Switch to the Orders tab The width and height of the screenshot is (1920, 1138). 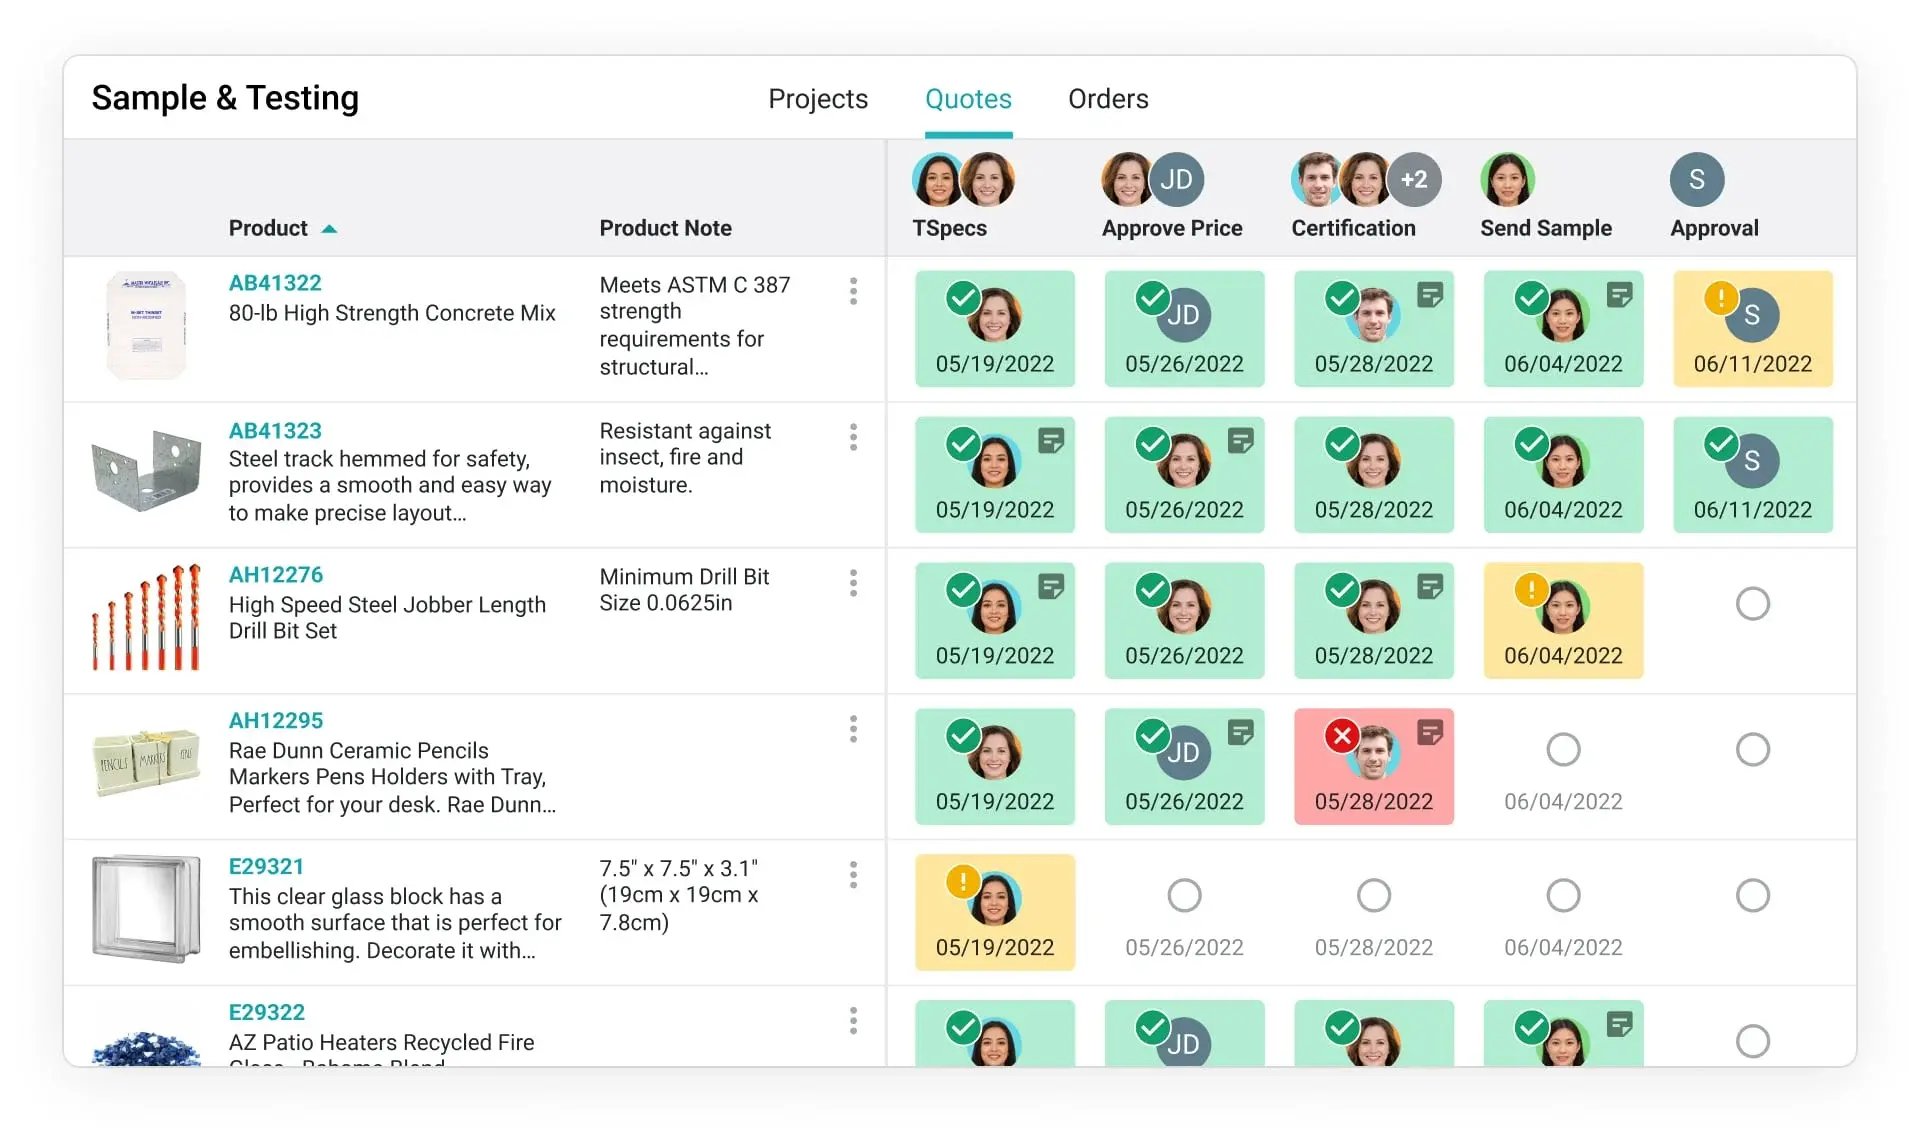[x=1107, y=99]
